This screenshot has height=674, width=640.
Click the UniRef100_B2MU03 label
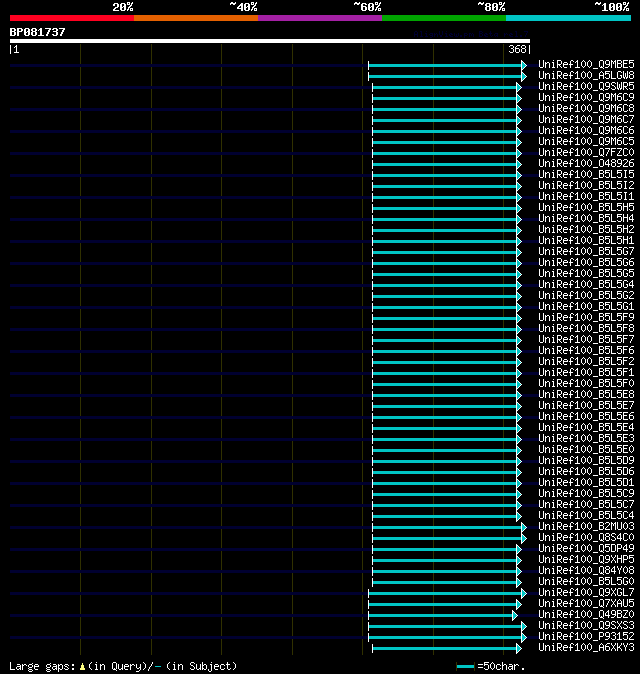click(x=586, y=527)
